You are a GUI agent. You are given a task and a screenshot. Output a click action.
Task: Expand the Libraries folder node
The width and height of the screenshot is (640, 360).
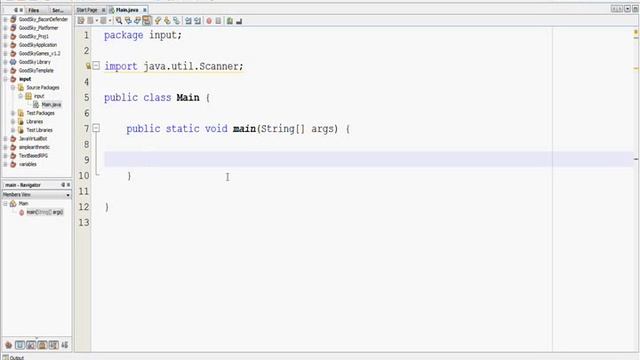coord(13,122)
